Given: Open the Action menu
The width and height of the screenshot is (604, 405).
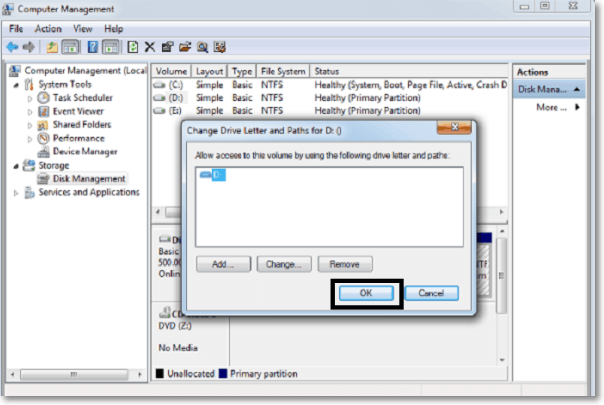Looking at the screenshot, I should point(48,29).
